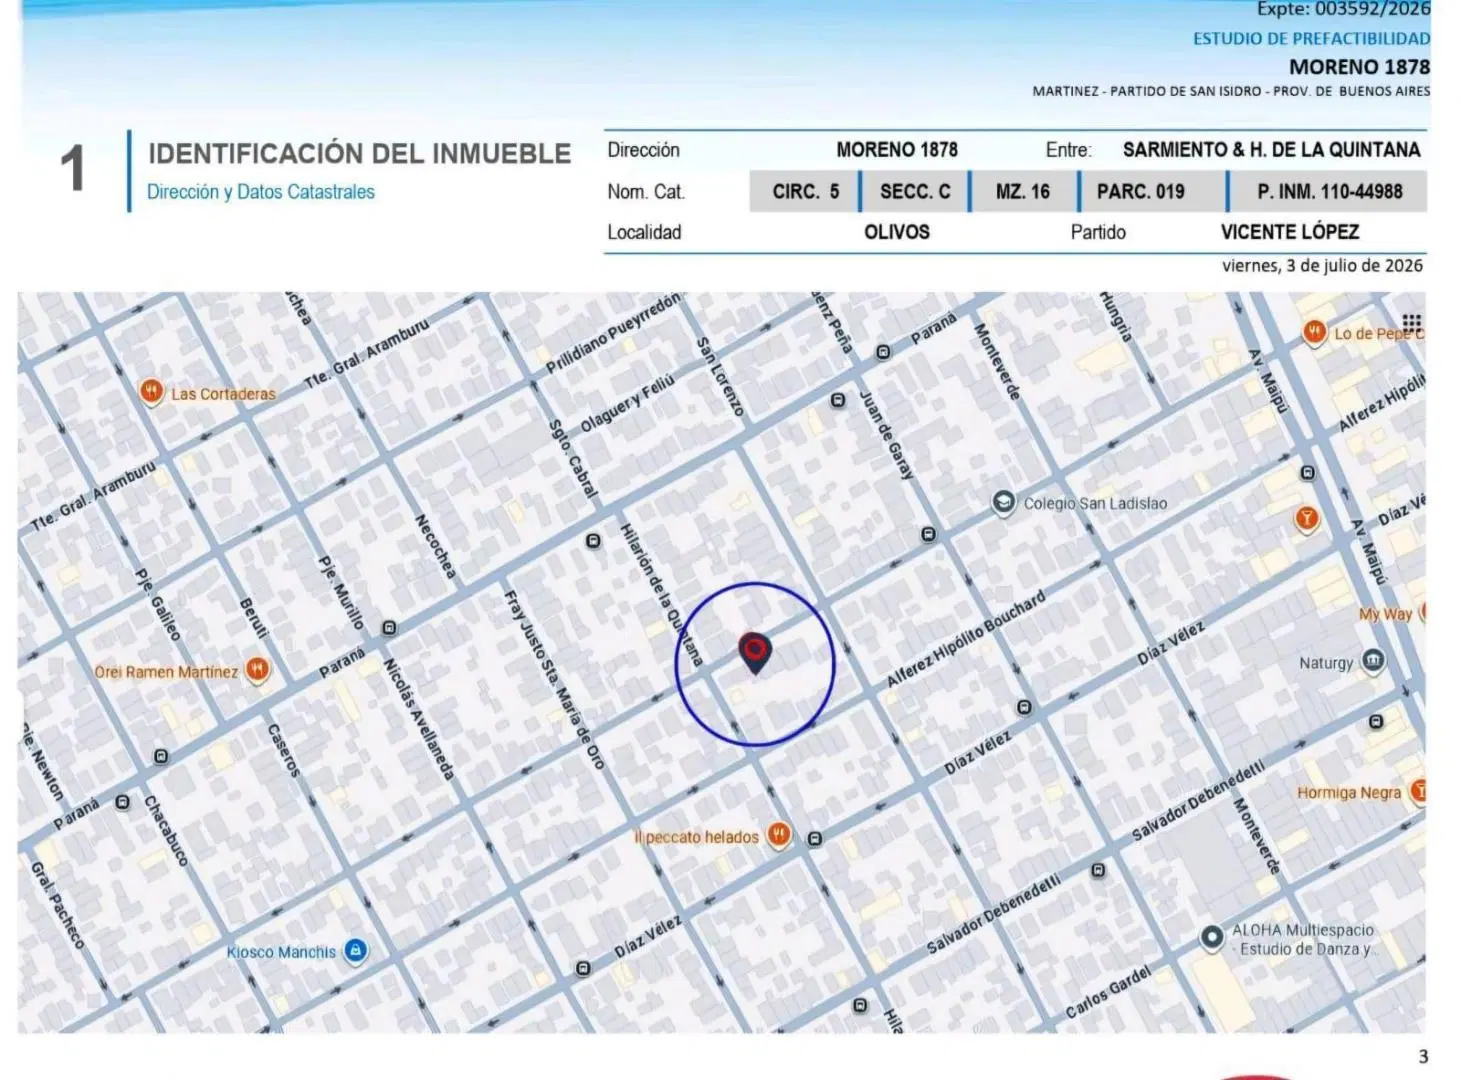Click the Nicolás Avellaneda street label
The width and height of the screenshot is (1461, 1080).
[x=419, y=718]
